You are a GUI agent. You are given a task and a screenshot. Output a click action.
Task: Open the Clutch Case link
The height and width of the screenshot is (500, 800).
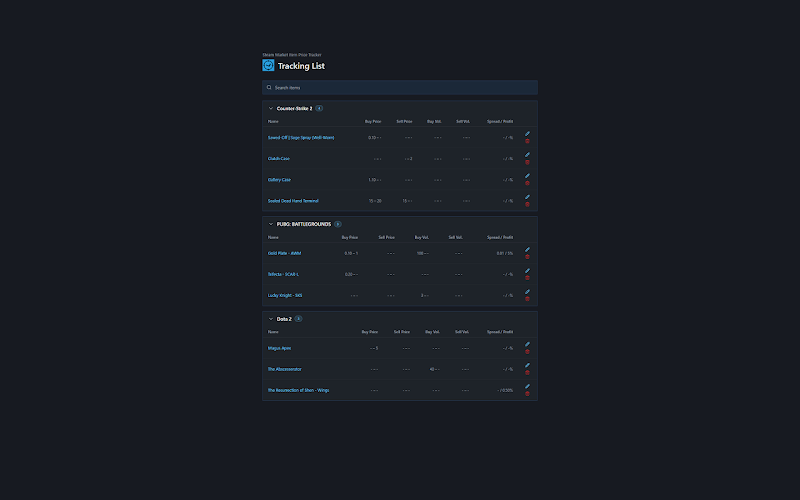click(x=279, y=159)
